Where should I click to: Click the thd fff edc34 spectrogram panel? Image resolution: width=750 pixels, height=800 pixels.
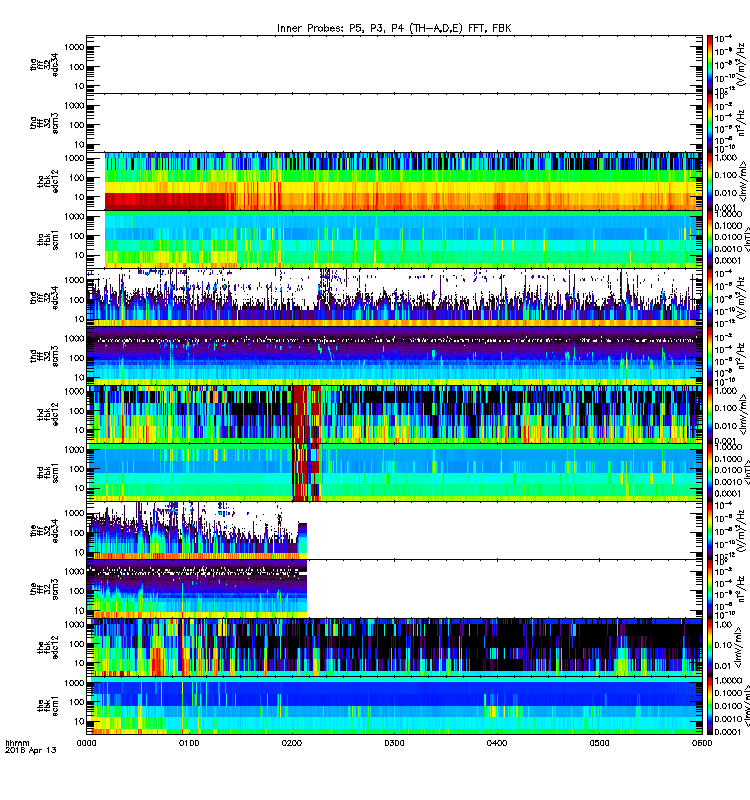click(x=394, y=297)
